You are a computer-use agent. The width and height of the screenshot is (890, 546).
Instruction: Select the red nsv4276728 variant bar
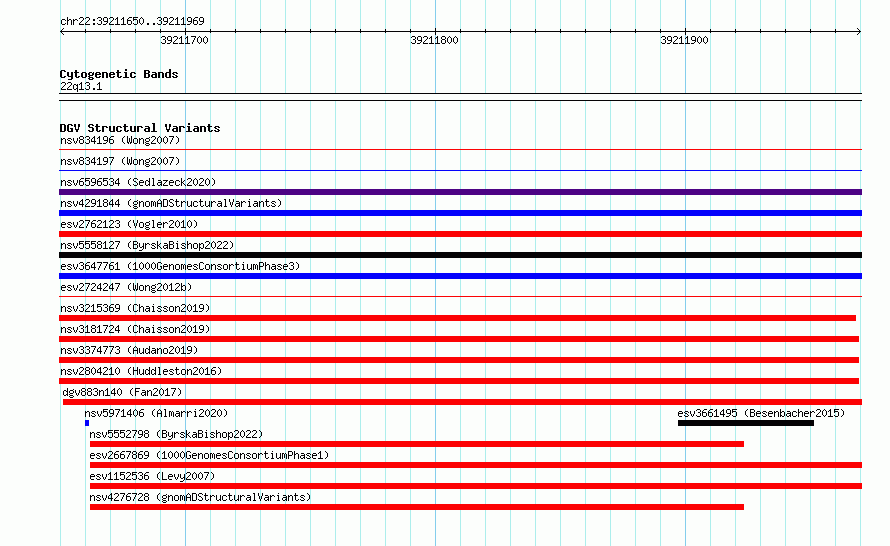(x=417, y=507)
